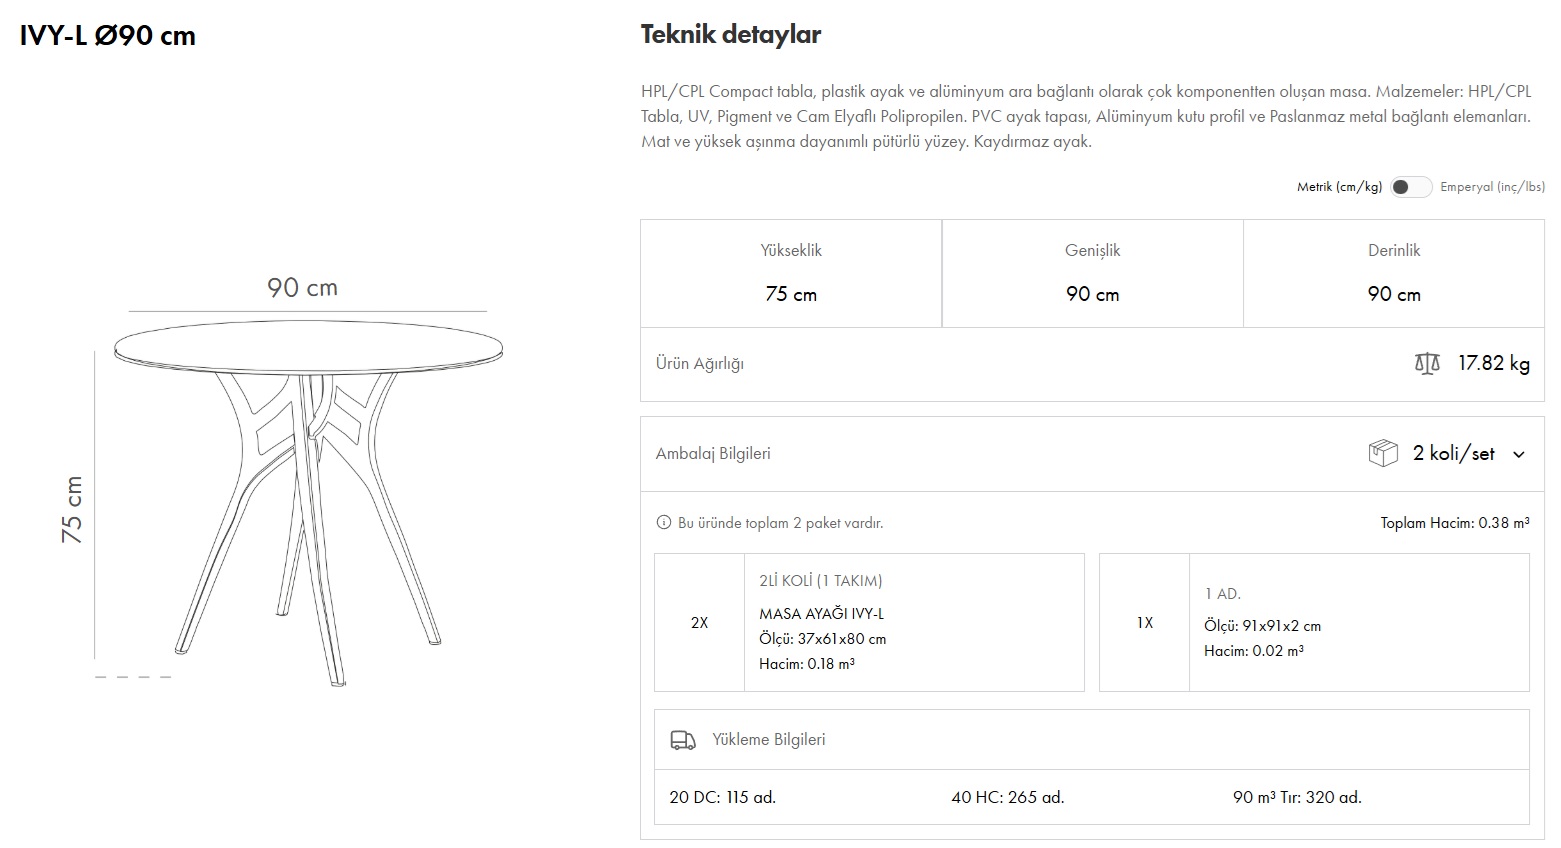Click the 1 AD. 91x91x2 cm package card
The width and height of the screenshot is (1561, 848).
pyautogui.click(x=1314, y=622)
